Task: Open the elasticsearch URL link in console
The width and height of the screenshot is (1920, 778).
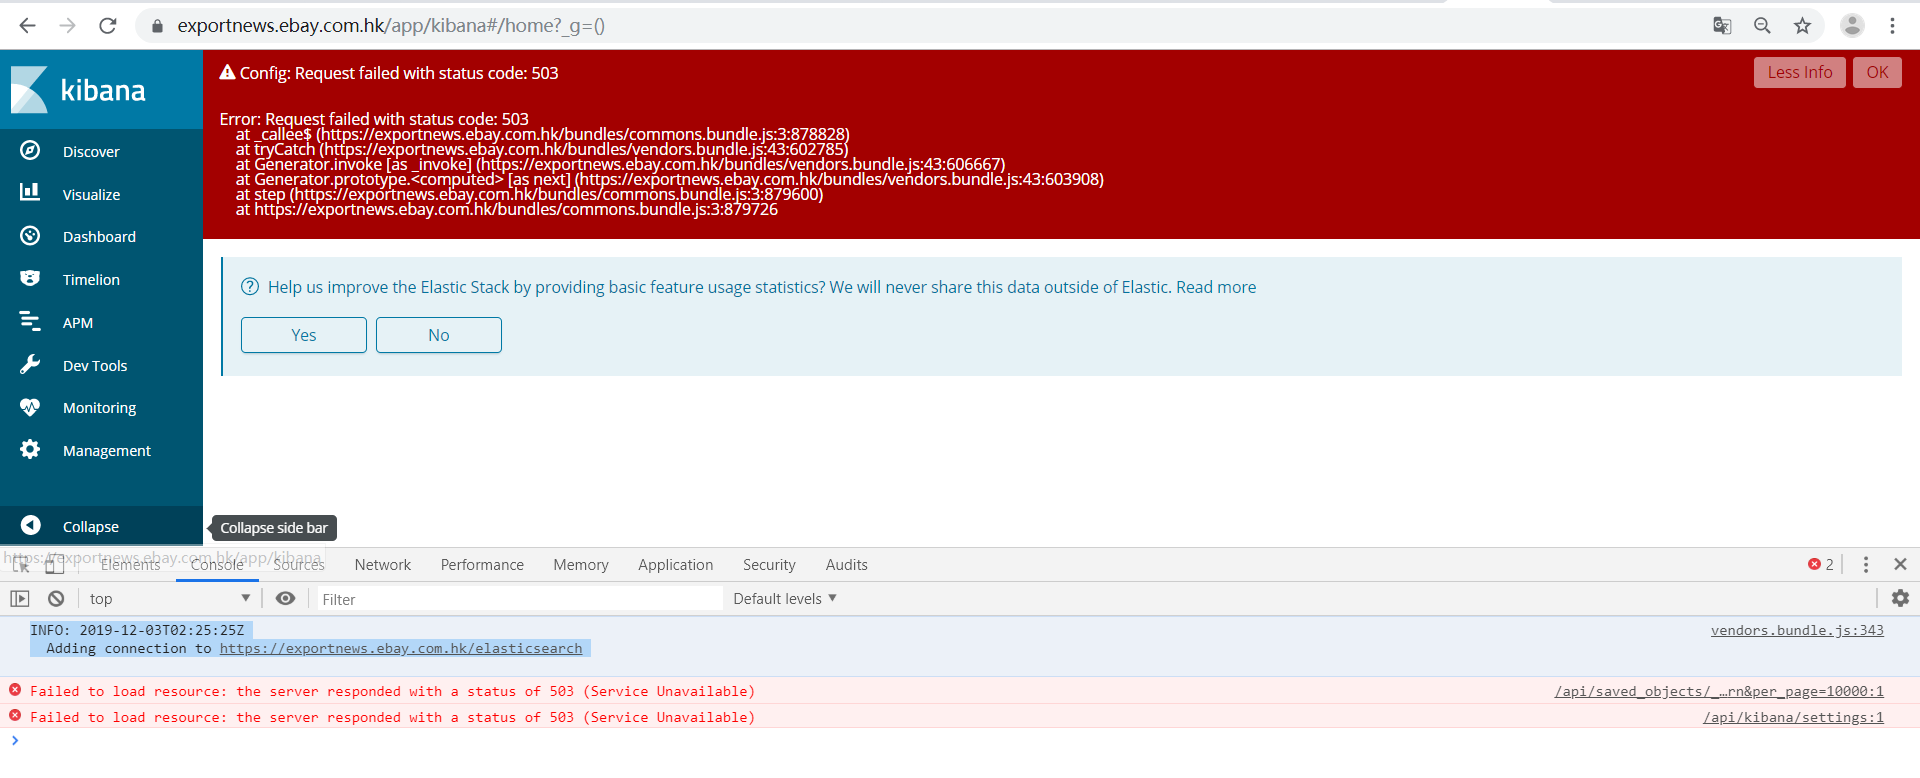Action: pos(401,648)
